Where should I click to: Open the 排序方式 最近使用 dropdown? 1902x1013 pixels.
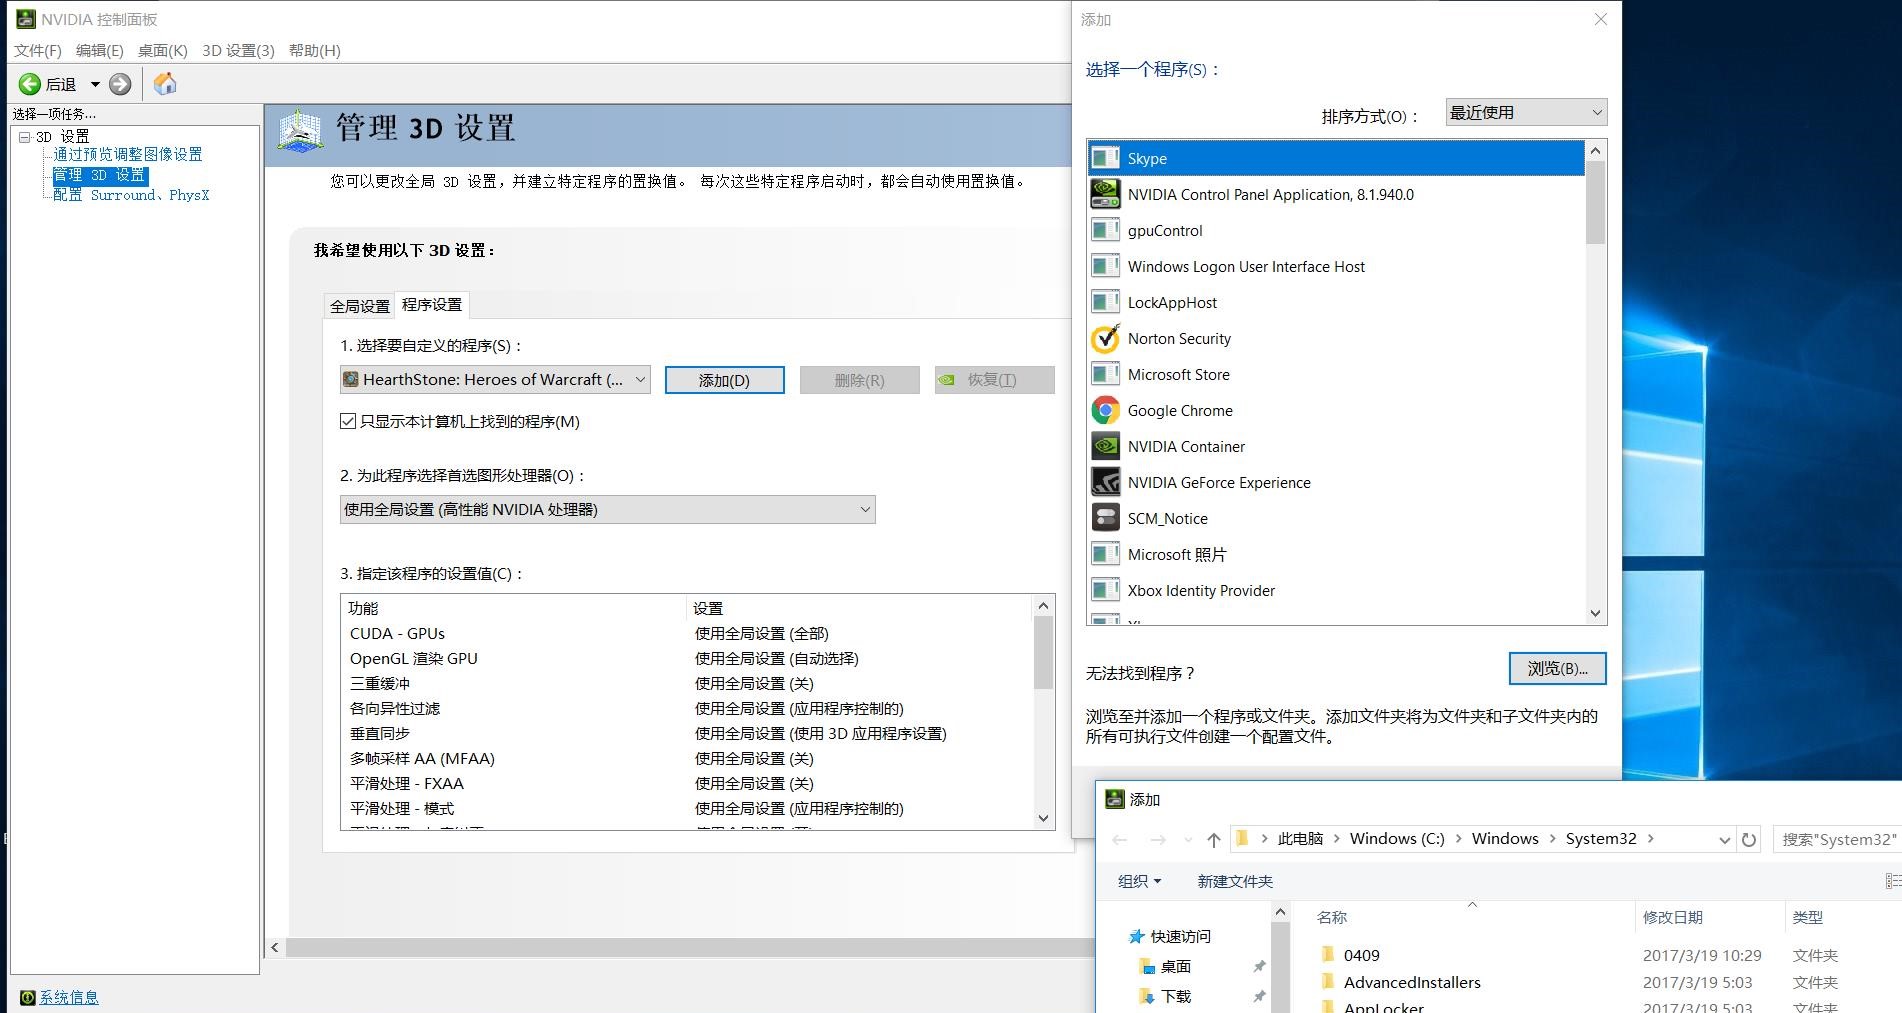pos(1526,112)
